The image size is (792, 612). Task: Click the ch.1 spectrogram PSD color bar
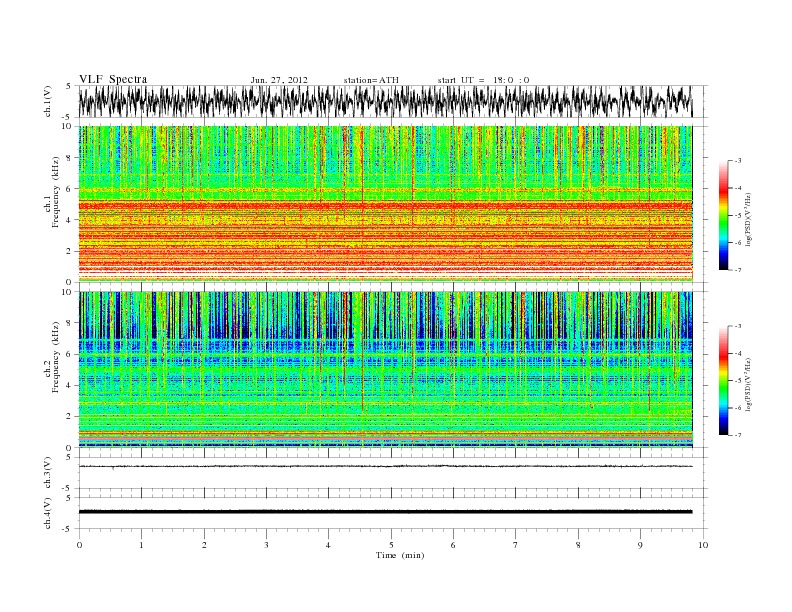(x=724, y=216)
